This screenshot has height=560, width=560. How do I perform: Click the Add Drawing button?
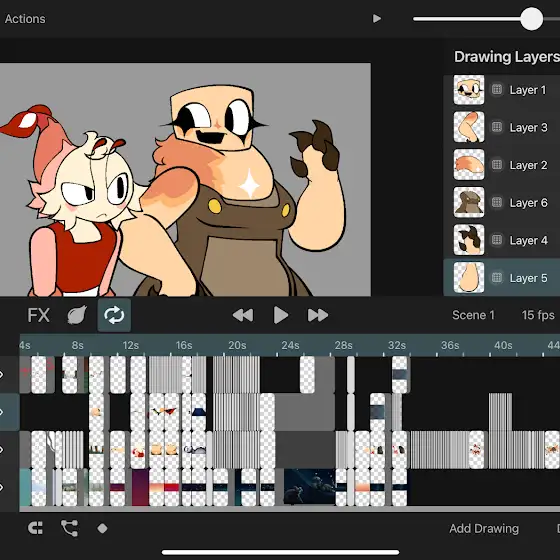point(484,529)
